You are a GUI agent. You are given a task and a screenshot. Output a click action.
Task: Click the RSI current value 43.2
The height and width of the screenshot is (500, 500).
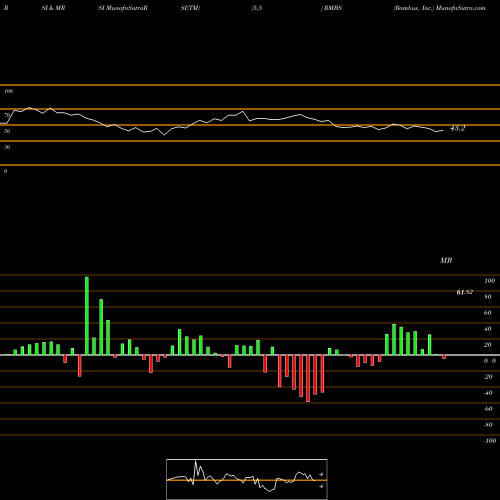[457, 128]
